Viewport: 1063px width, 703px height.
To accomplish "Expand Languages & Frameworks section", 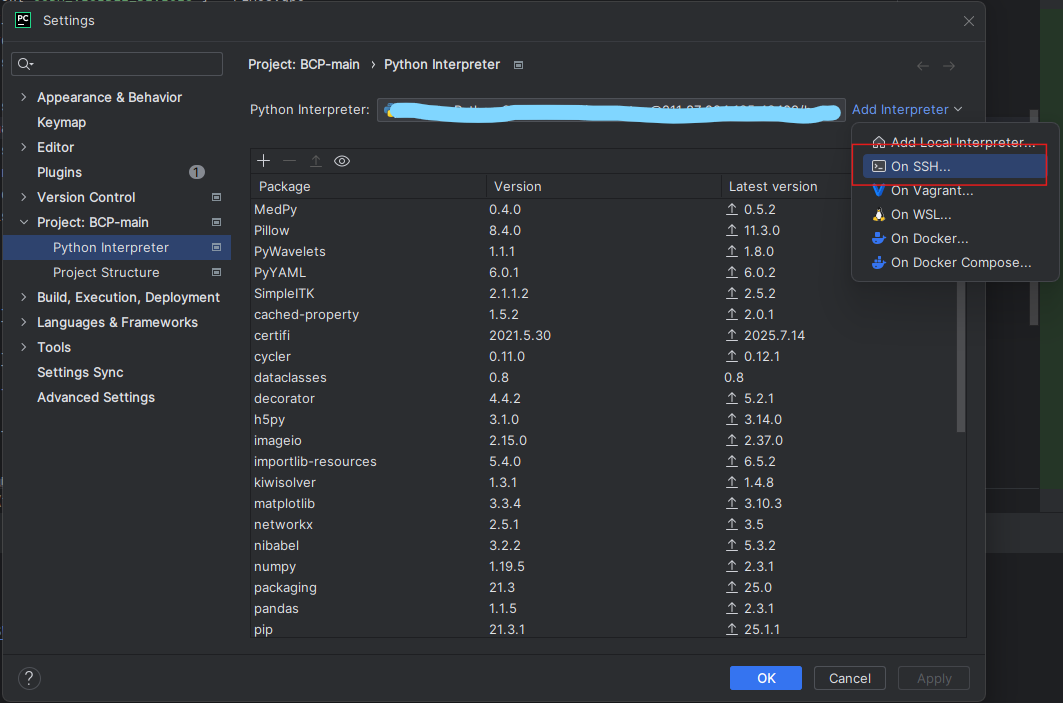I will coord(24,322).
